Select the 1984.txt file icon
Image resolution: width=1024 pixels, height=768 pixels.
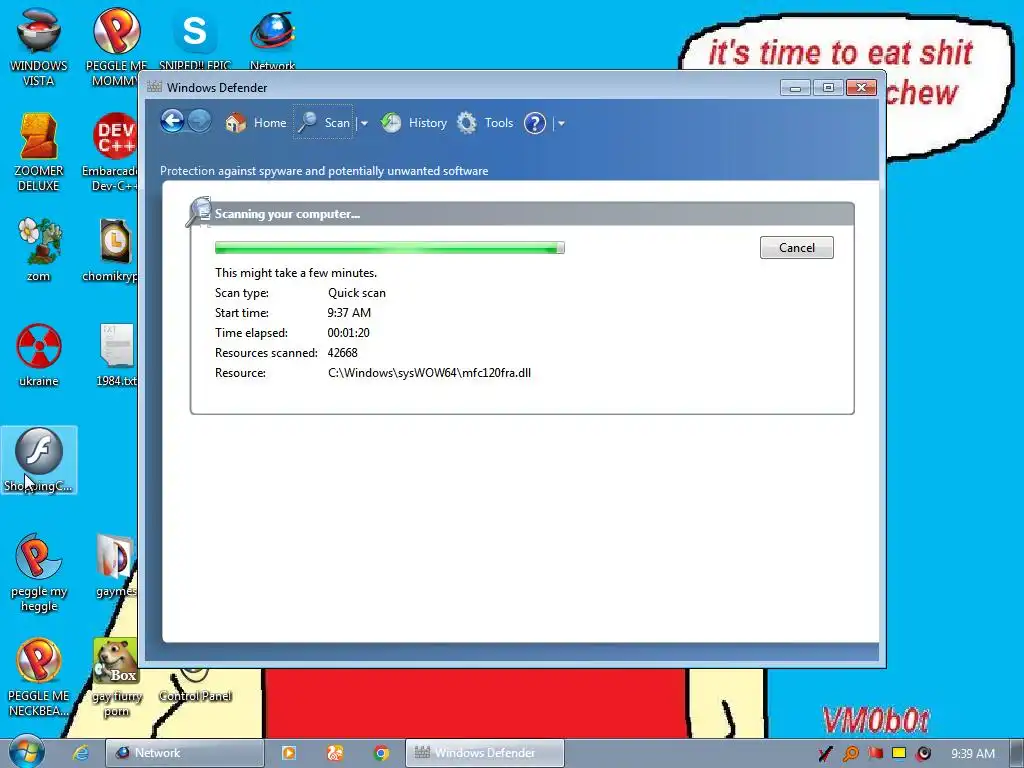point(116,355)
